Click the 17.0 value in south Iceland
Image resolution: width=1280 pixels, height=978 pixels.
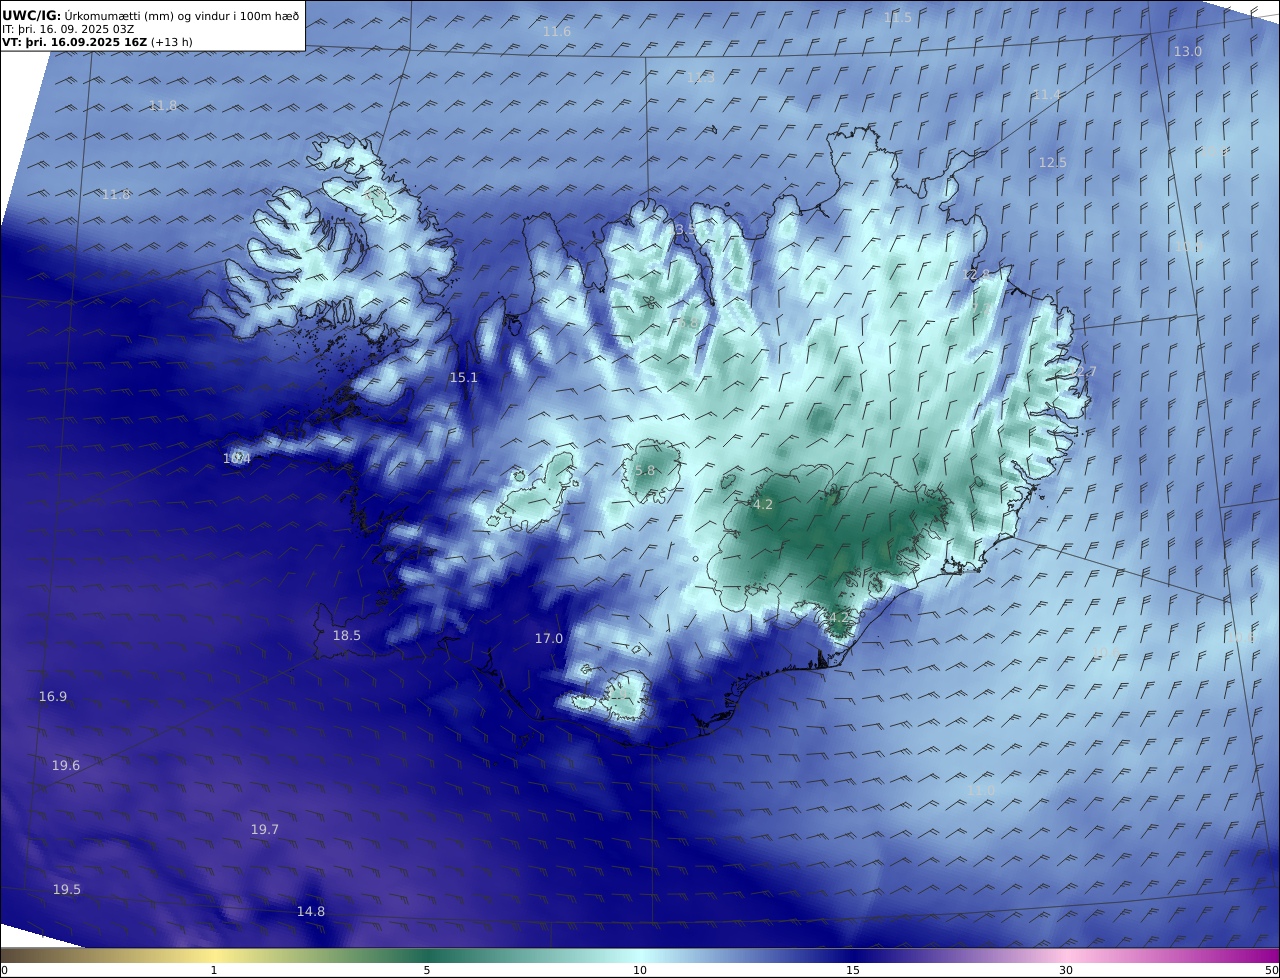pos(549,639)
